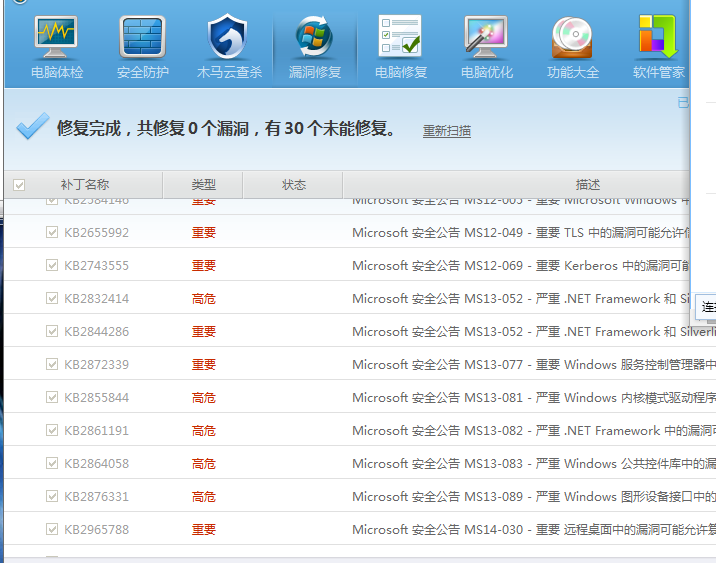Click MS12-049 TLS description text
The width and height of the screenshot is (716, 563).
(x=521, y=232)
